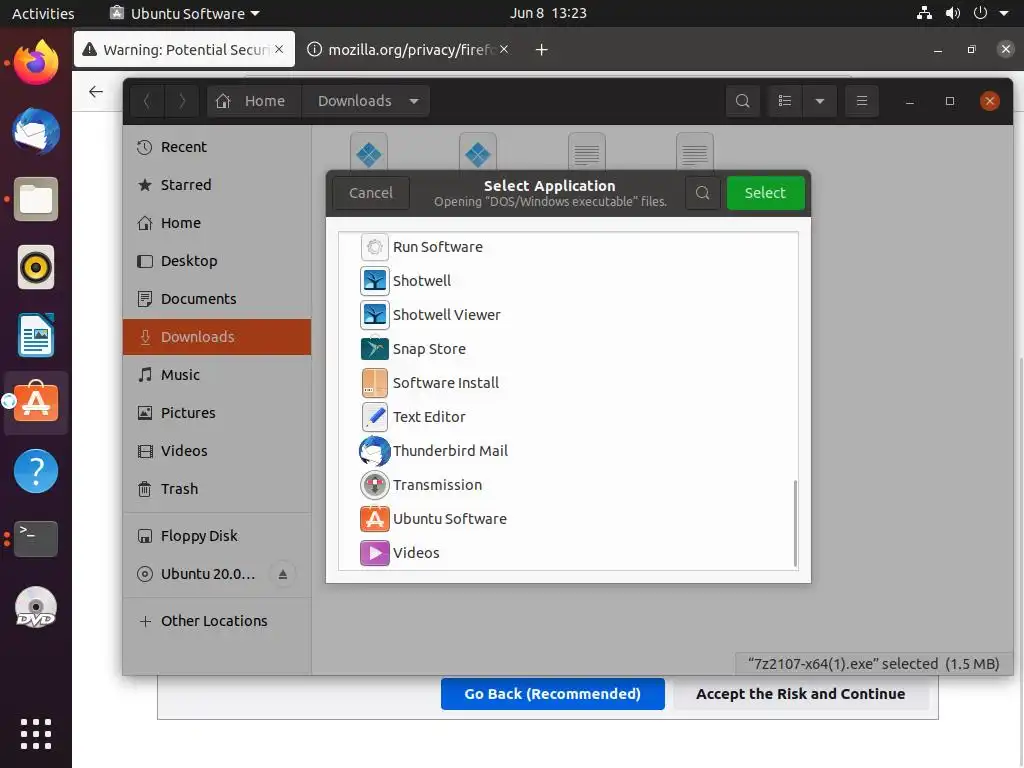The width and height of the screenshot is (1024, 768).
Task: Click Accept the Risk and Continue
Action: (x=800, y=694)
